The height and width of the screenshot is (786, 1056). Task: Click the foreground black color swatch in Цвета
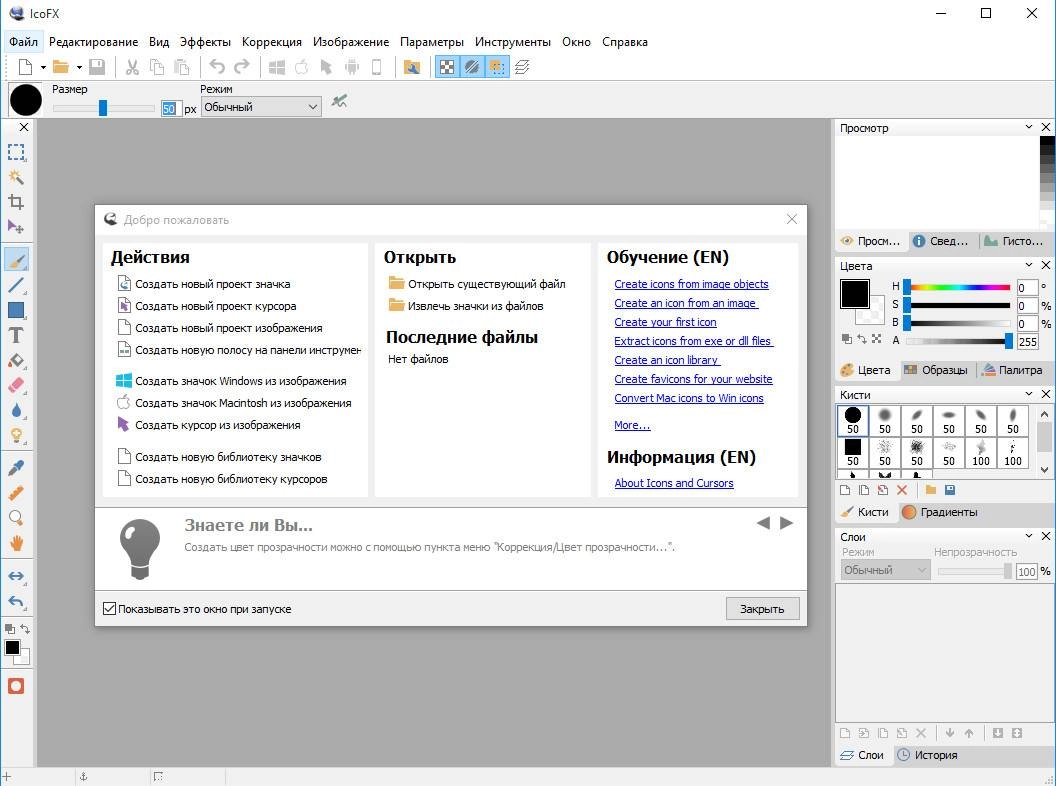pos(854,294)
